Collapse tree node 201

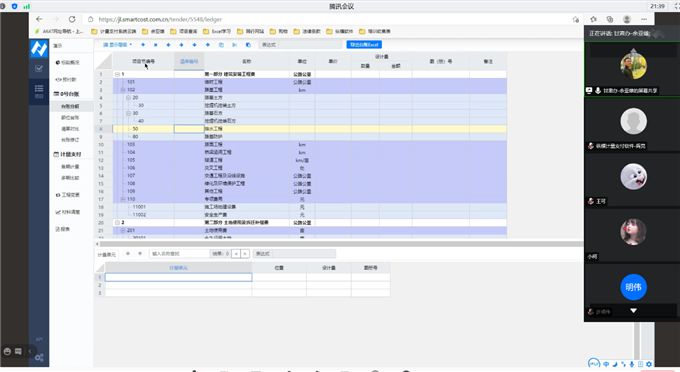coord(123,230)
